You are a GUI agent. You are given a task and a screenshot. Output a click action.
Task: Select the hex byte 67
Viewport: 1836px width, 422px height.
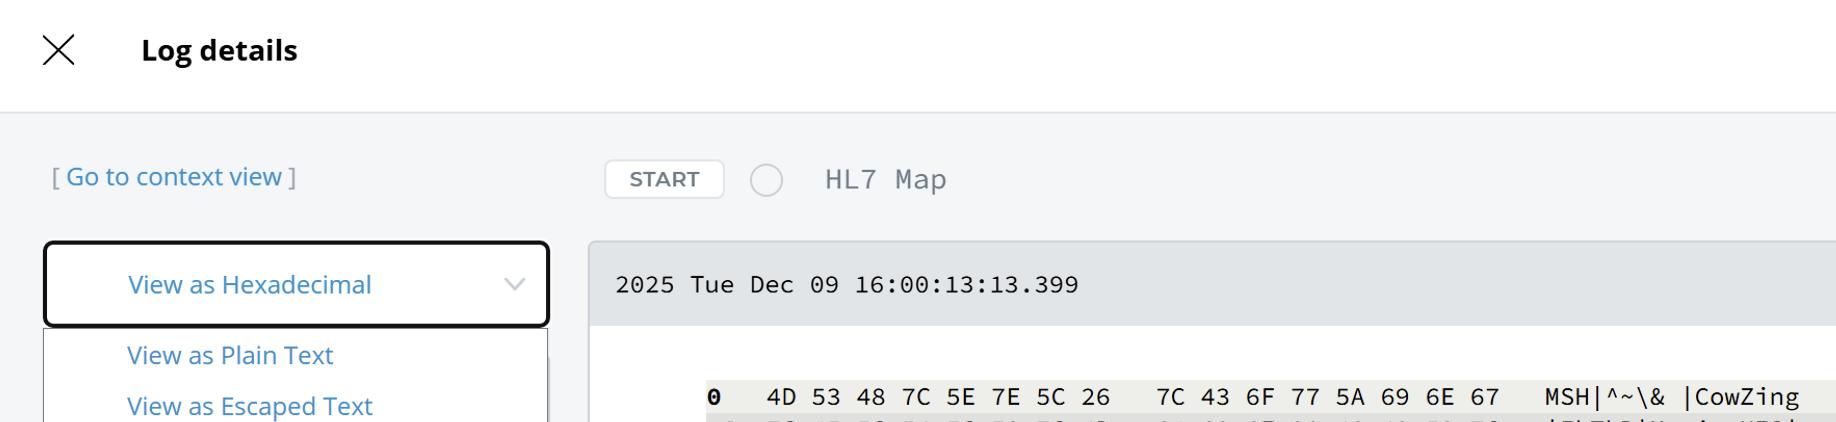(x=1484, y=397)
